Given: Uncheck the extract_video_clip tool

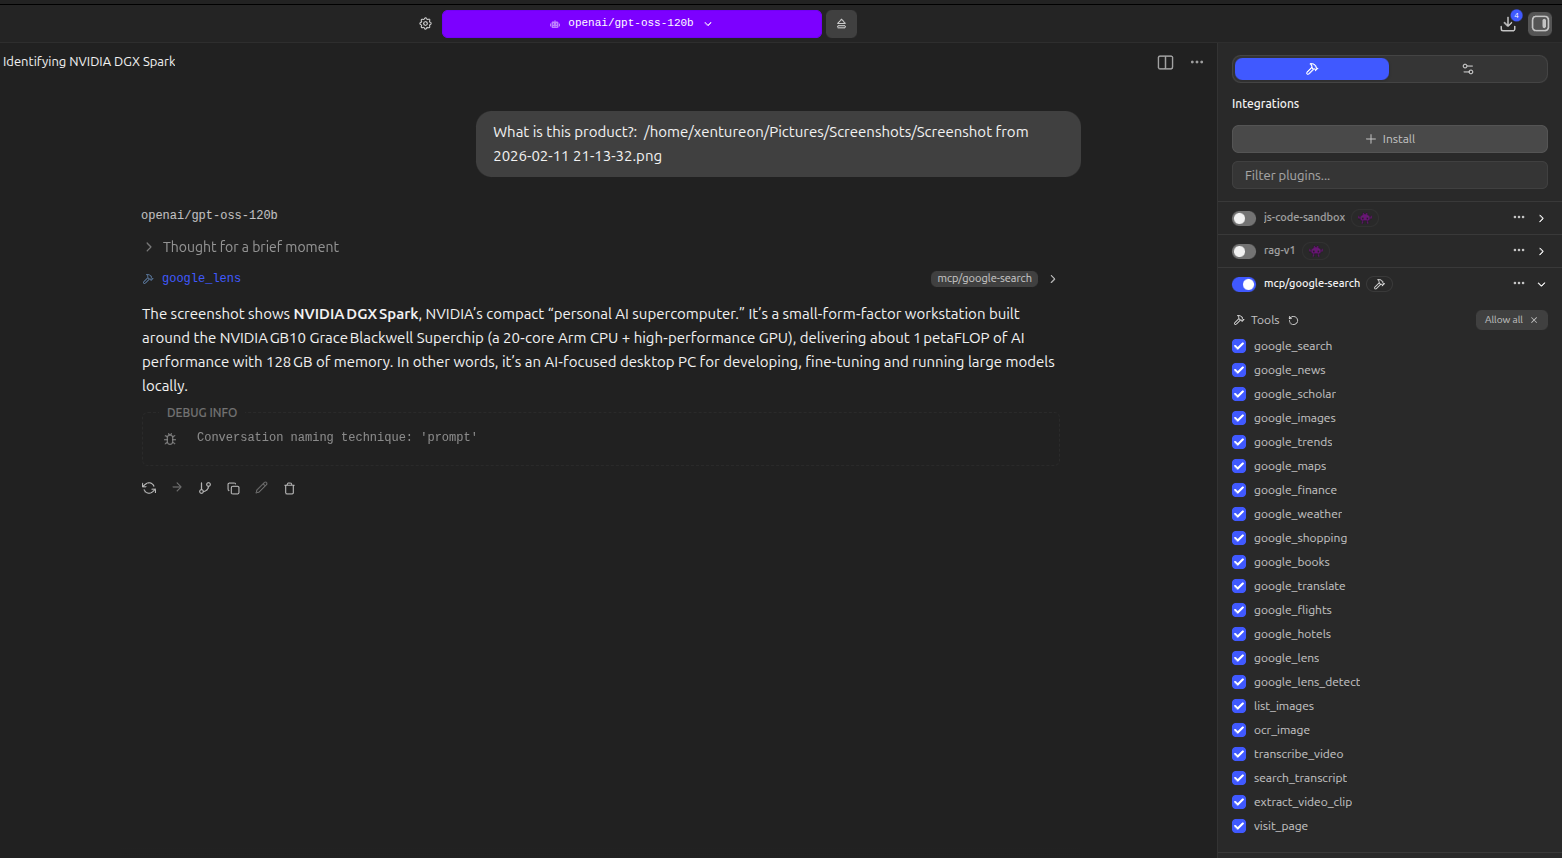Looking at the screenshot, I should [x=1239, y=802].
